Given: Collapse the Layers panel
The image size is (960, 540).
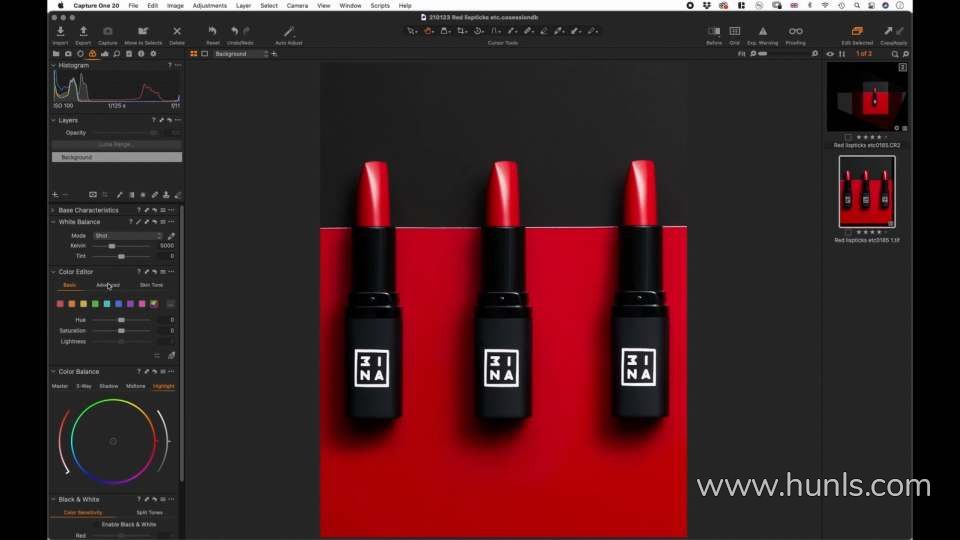Looking at the screenshot, I should [x=53, y=121].
